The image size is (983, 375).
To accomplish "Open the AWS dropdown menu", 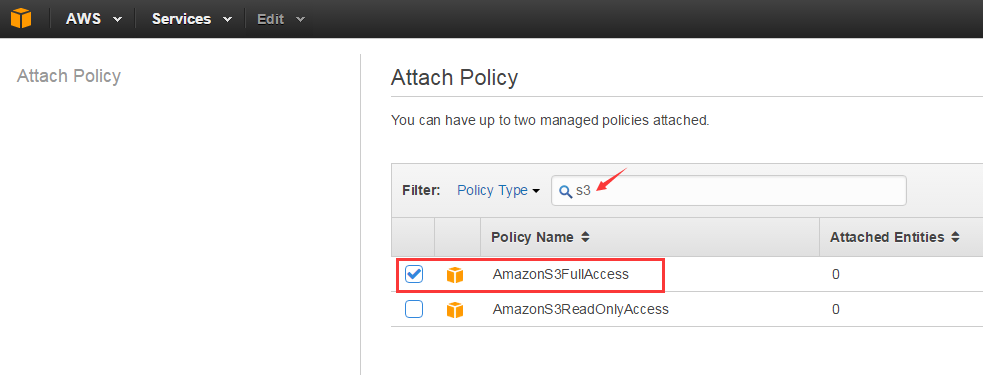I will click(93, 19).
